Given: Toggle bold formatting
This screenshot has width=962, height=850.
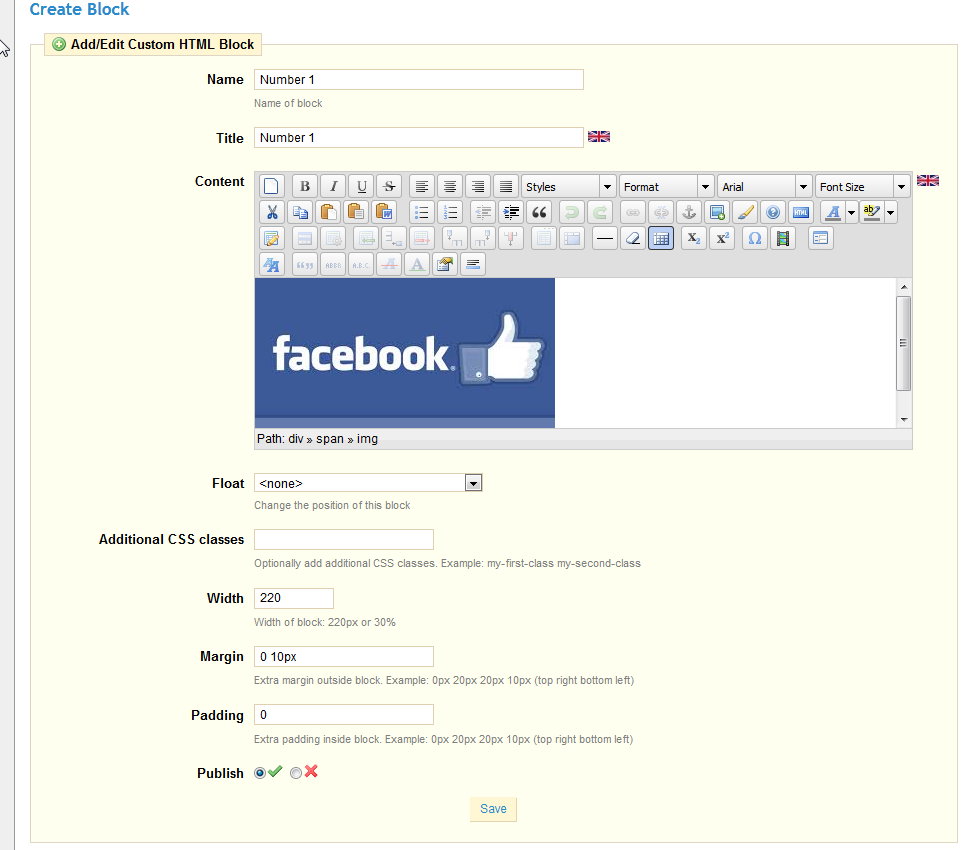Looking at the screenshot, I should [x=305, y=187].
